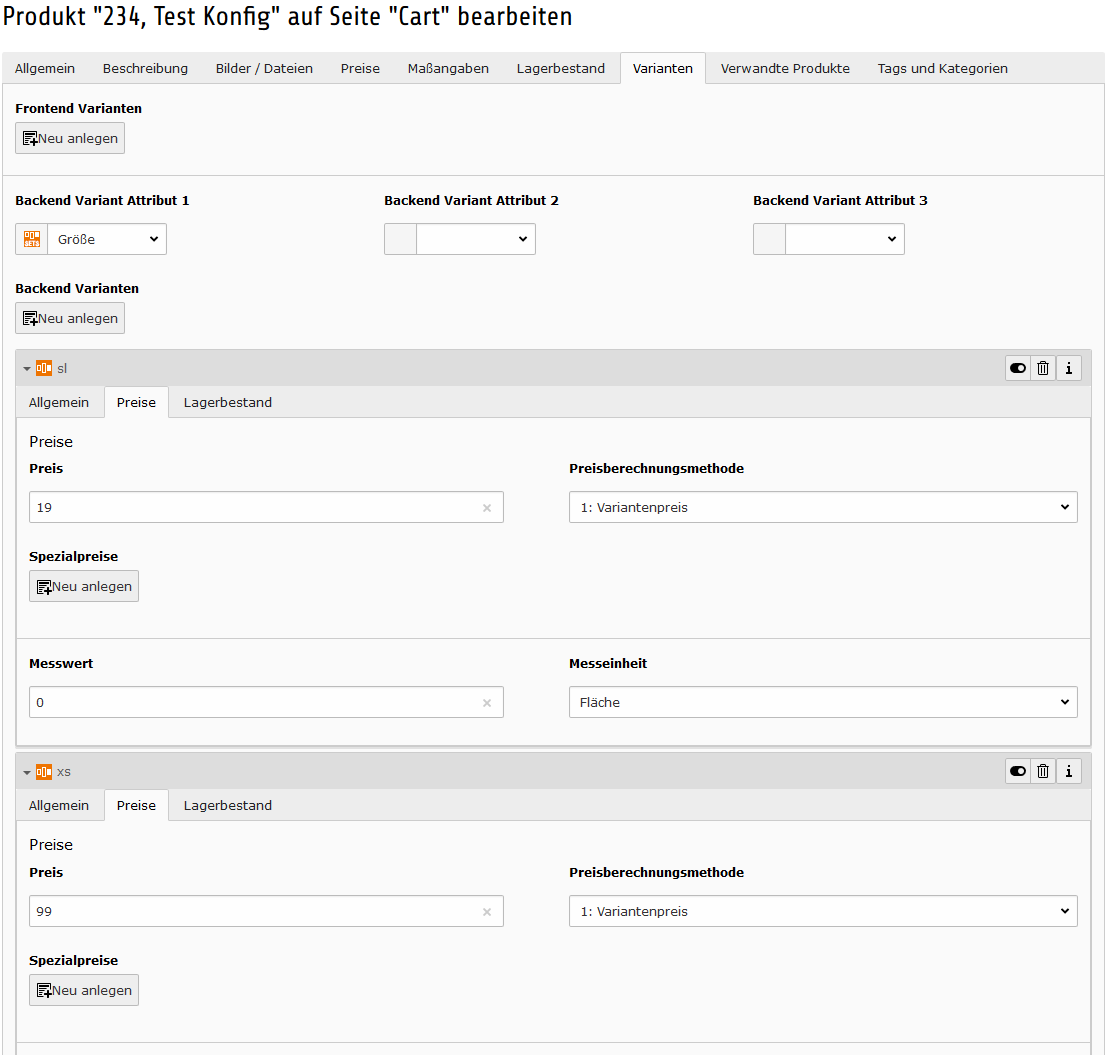This screenshot has height=1055, width=1108.
Task: Collapse the xs variant record
Action: click(27, 772)
